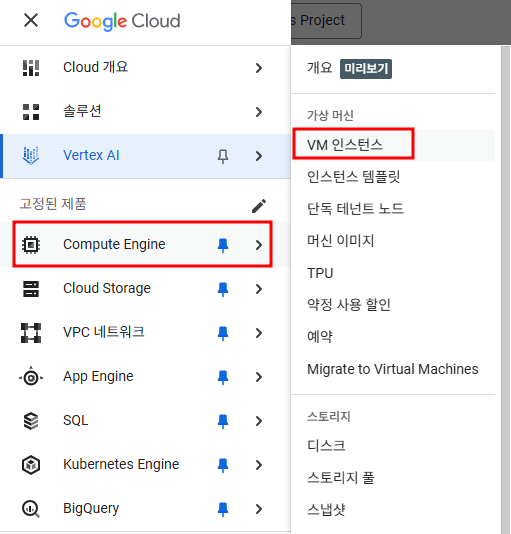The image size is (511, 534).
Task: Click the 솔루션 grid icon
Action: click(x=31, y=112)
